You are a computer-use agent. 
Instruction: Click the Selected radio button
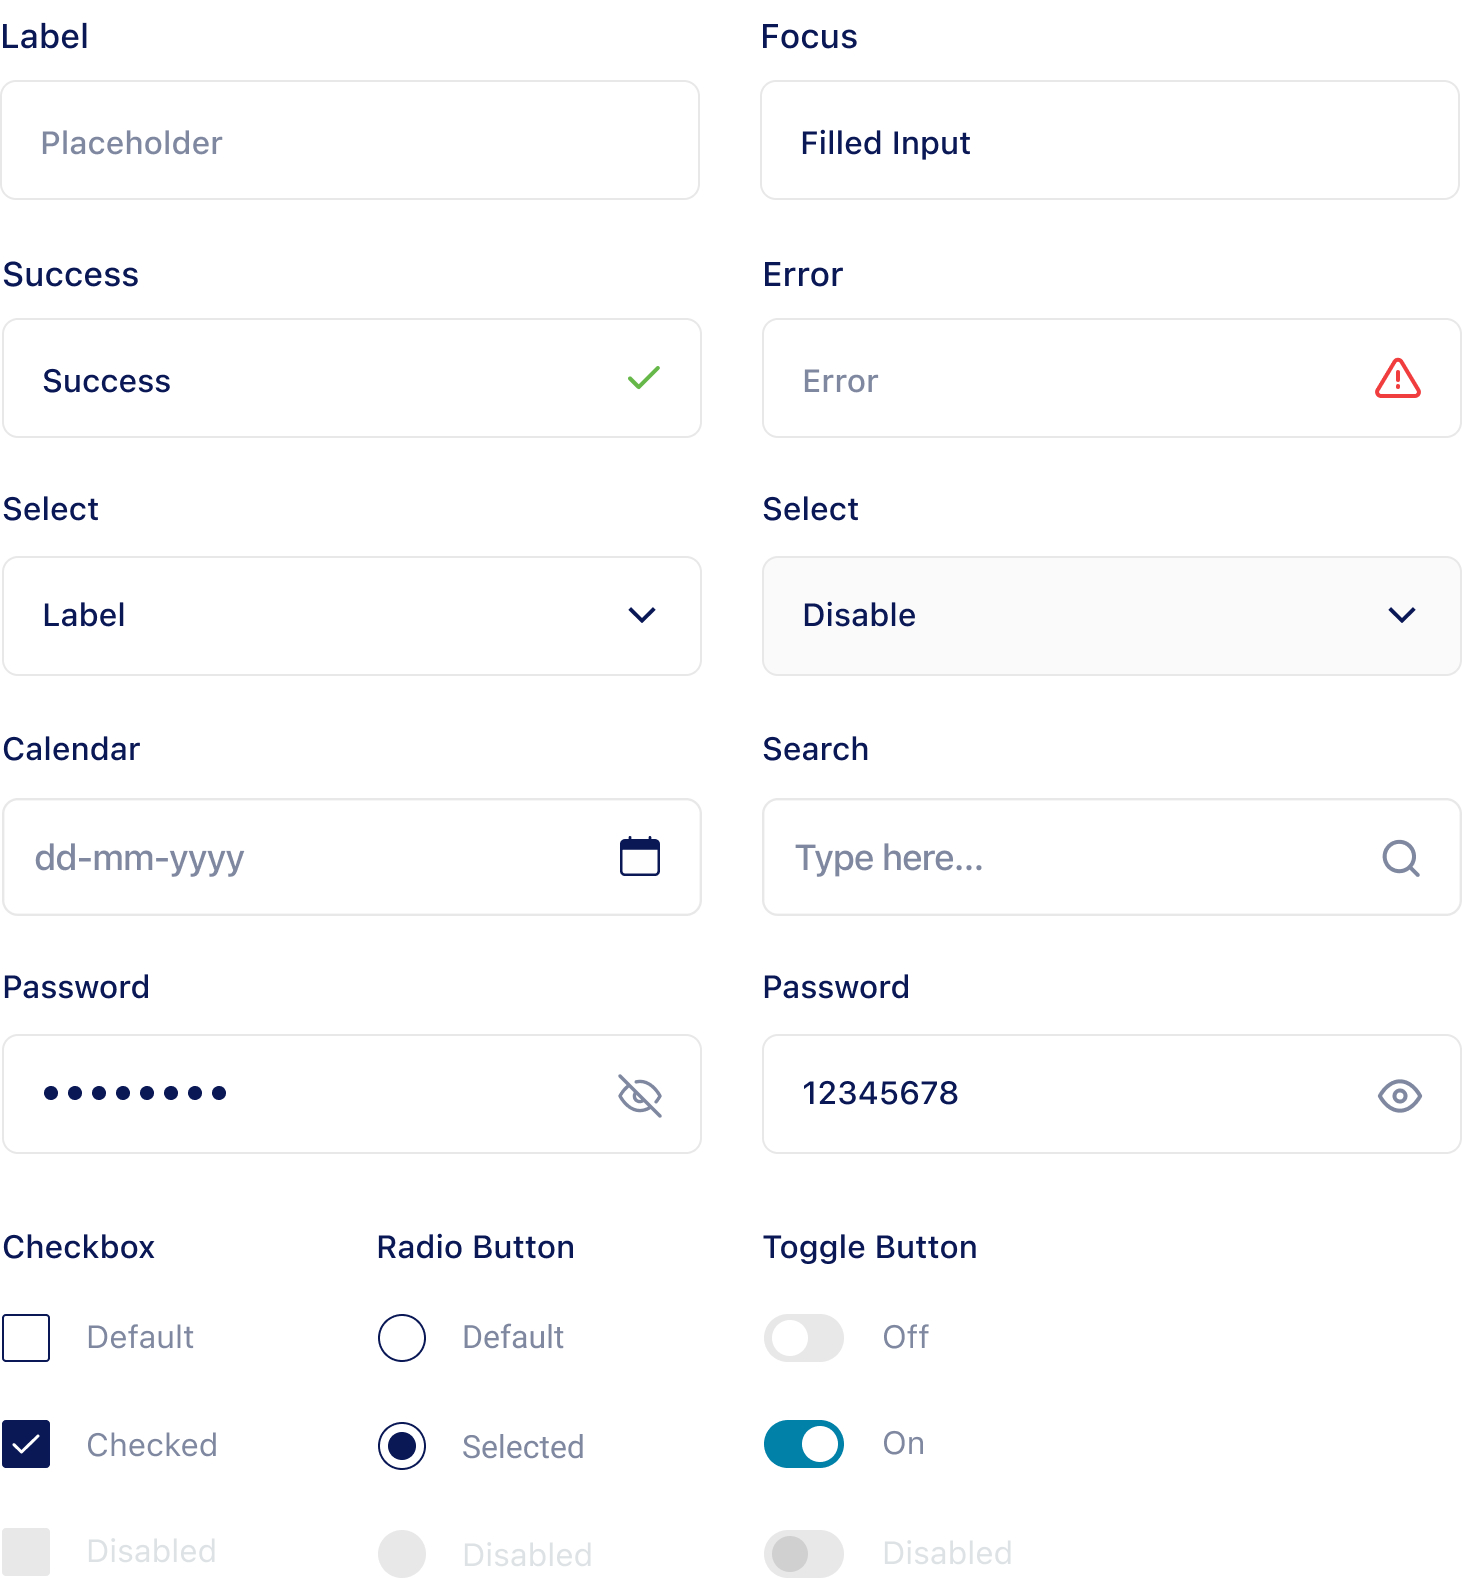tap(402, 1446)
